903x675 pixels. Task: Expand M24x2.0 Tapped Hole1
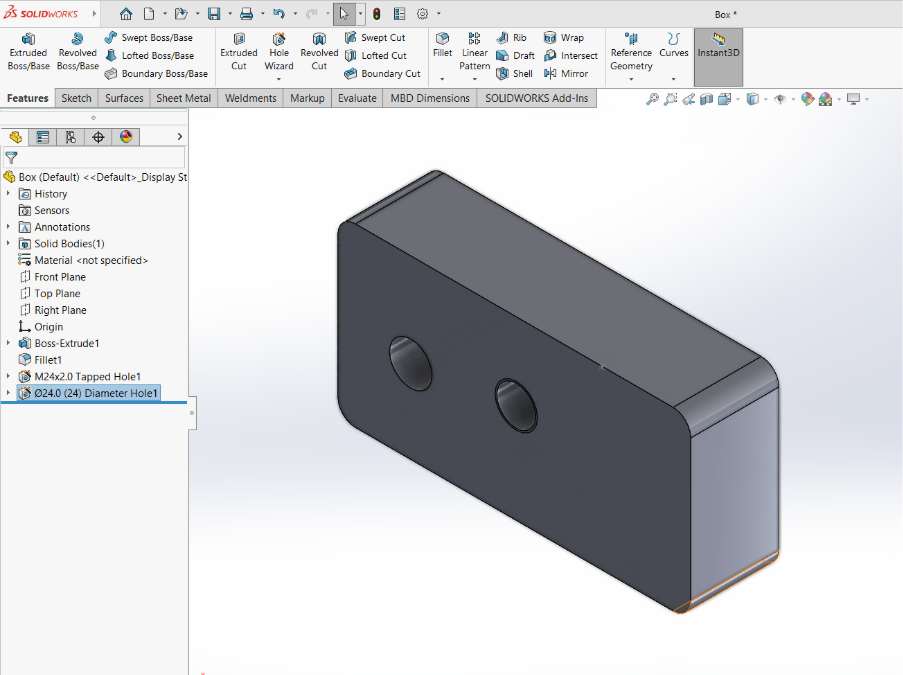(8, 377)
